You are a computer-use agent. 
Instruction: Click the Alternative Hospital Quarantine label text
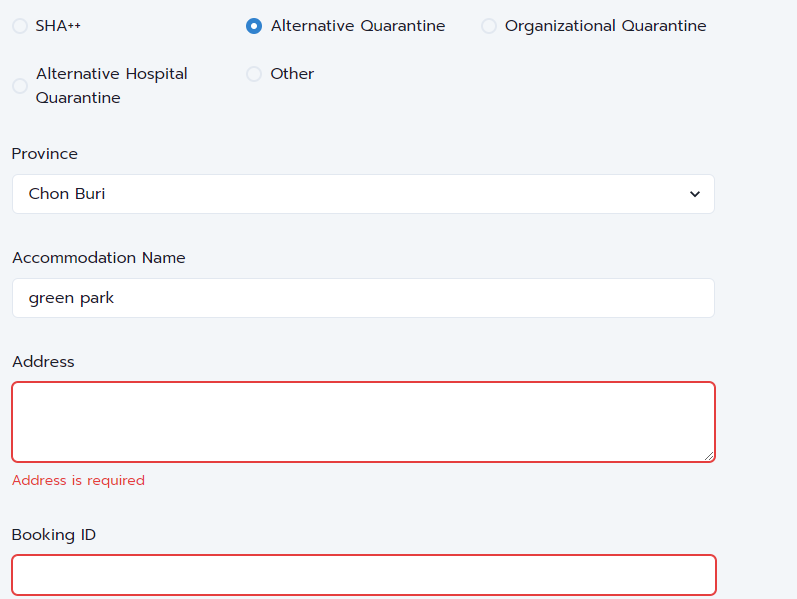pyautogui.click(x=111, y=86)
